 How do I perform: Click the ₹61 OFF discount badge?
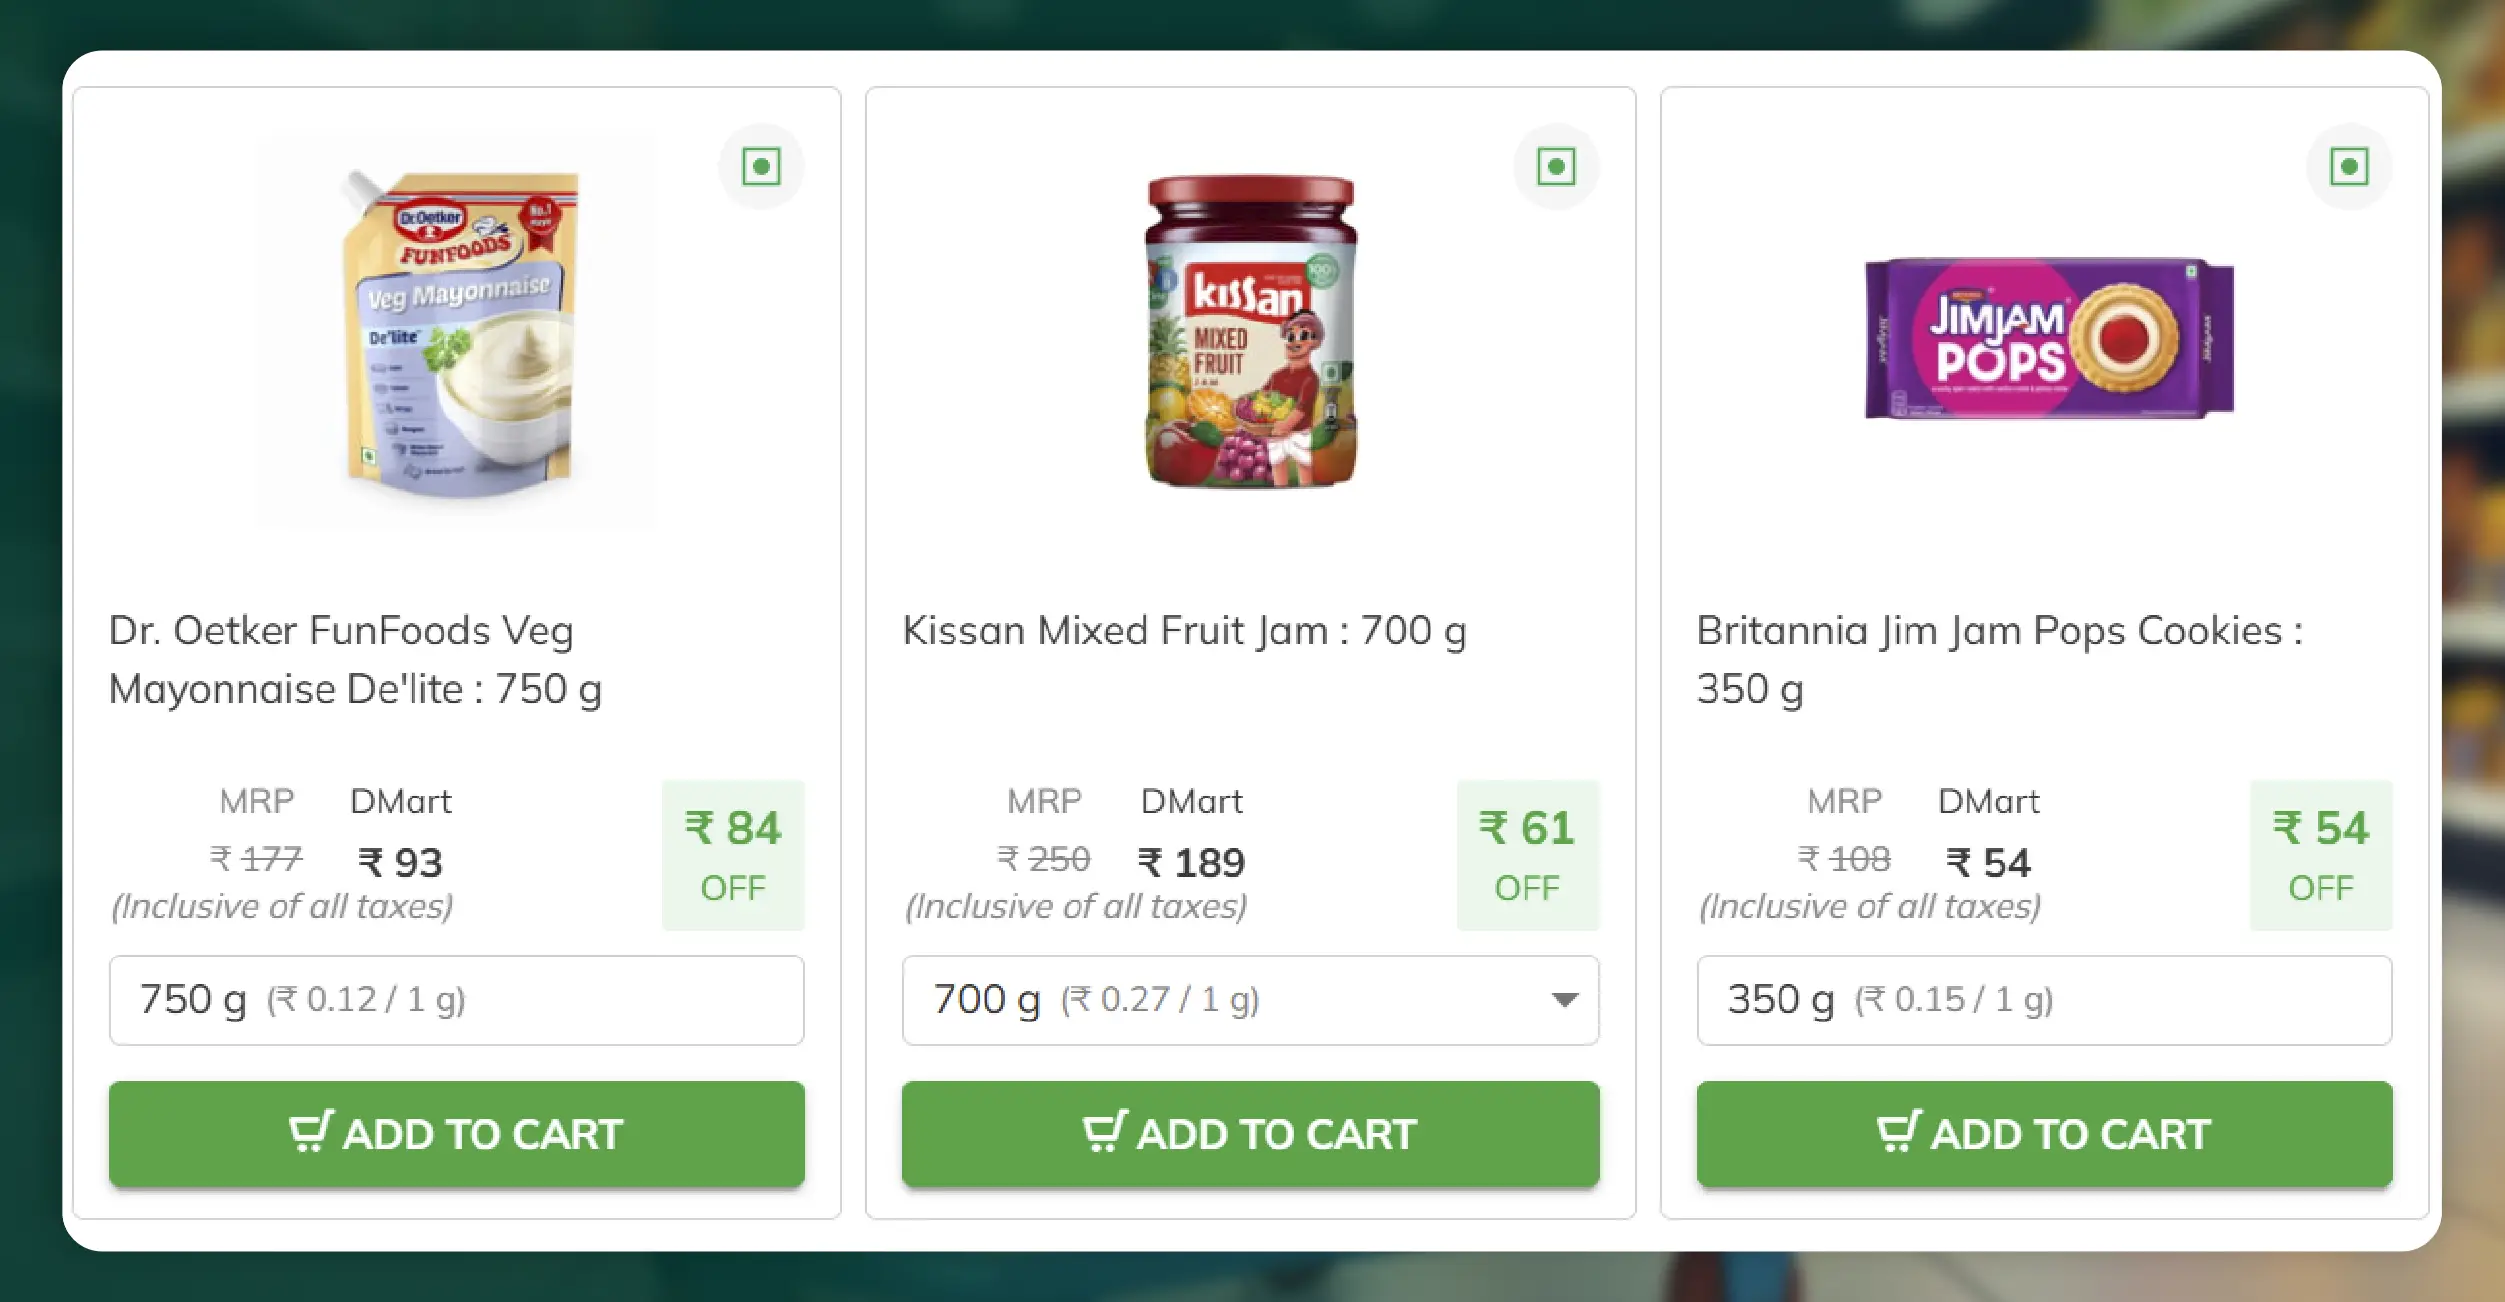point(1527,855)
